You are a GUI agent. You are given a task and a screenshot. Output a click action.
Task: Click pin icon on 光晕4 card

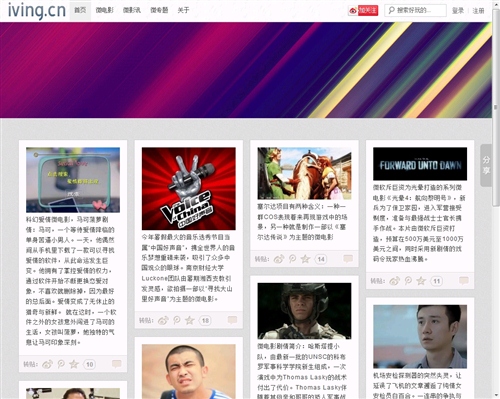[x=408, y=281]
